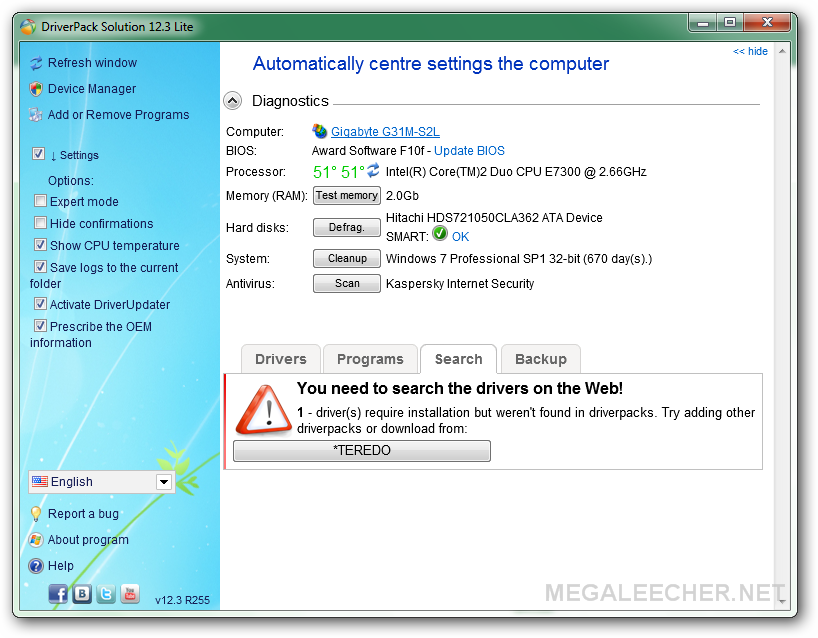This screenshot has width=818, height=638.
Task: Click the Report a bug lightbulb icon
Action: click(36, 514)
